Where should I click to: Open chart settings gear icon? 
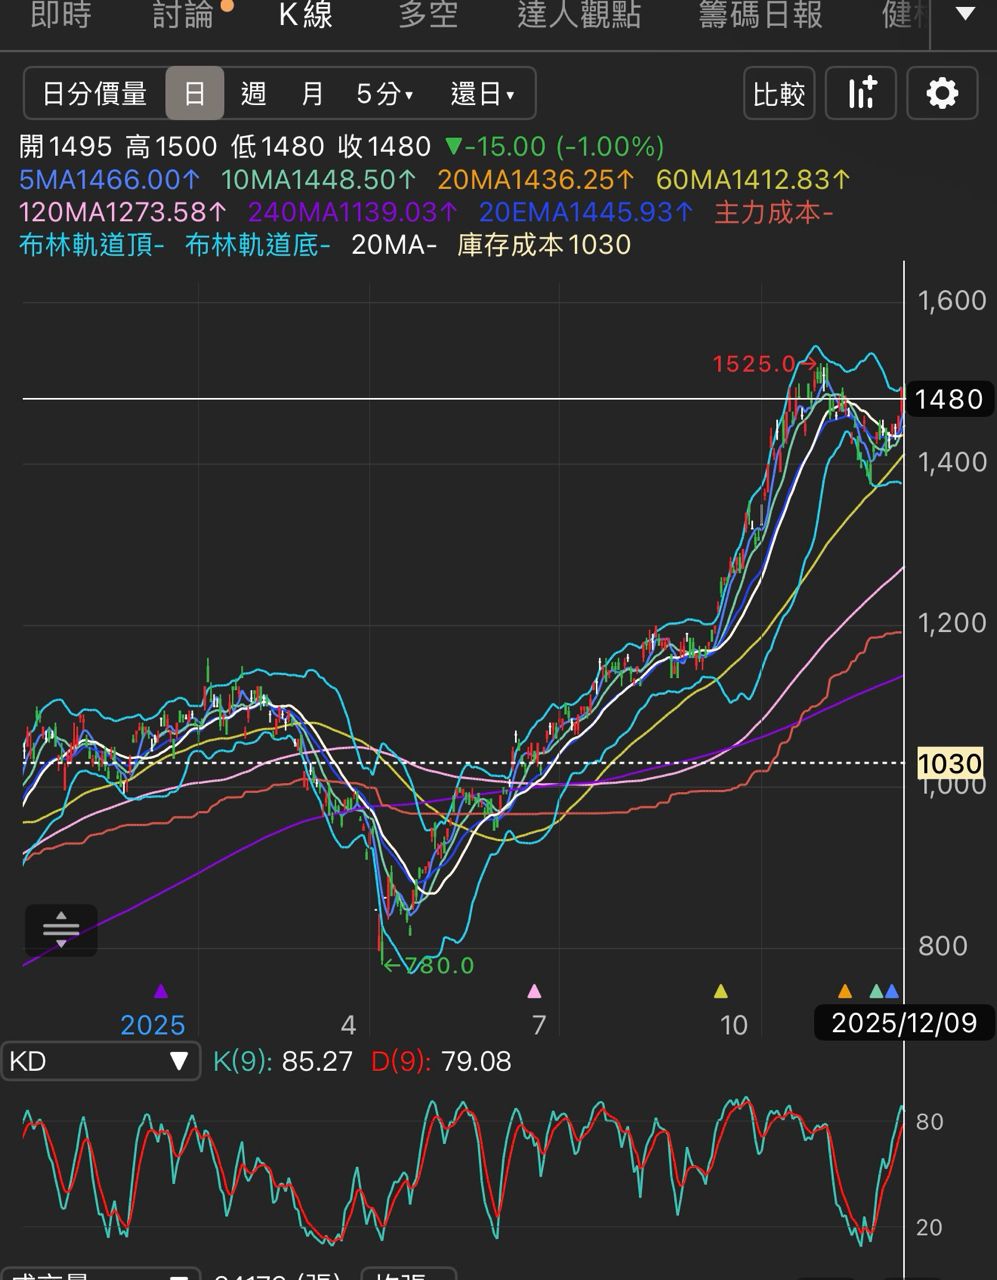[941, 94]
